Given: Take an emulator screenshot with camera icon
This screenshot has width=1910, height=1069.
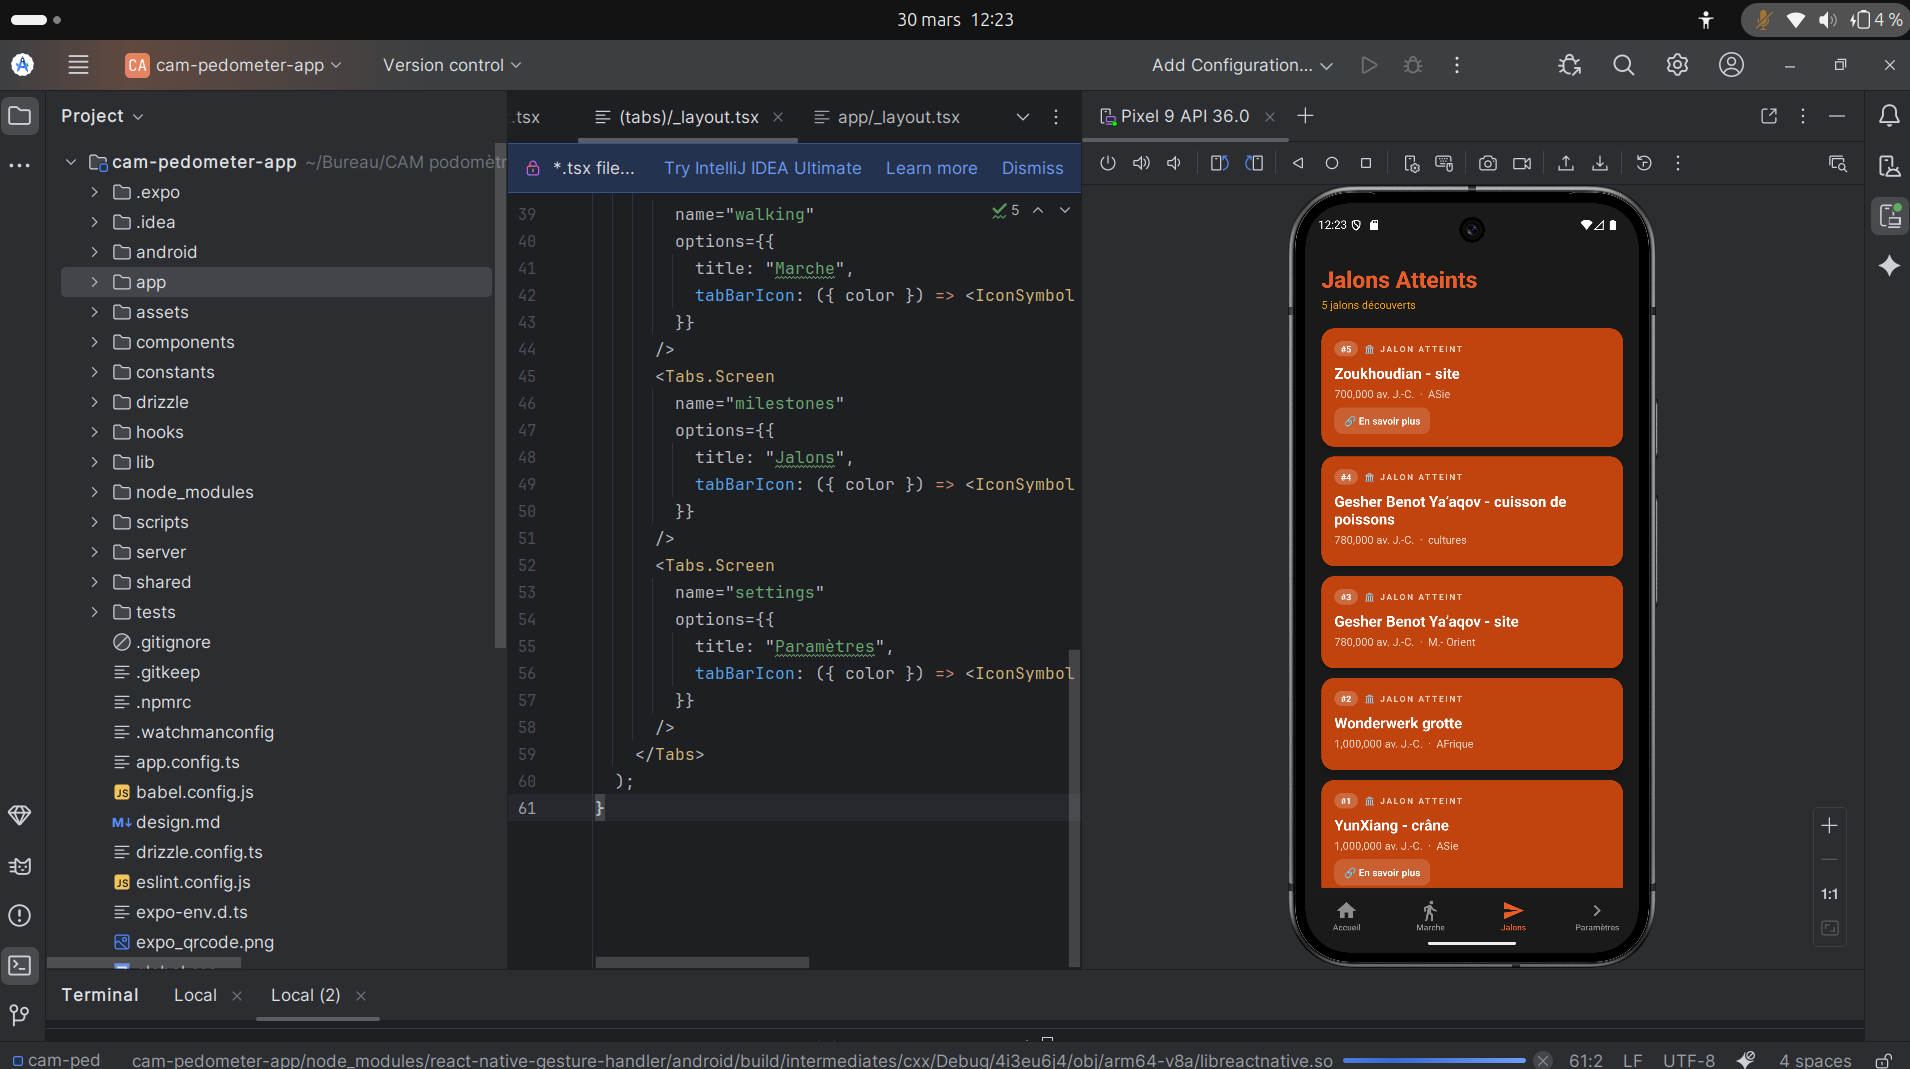Looking at the screenshot, I should 1488,163.
